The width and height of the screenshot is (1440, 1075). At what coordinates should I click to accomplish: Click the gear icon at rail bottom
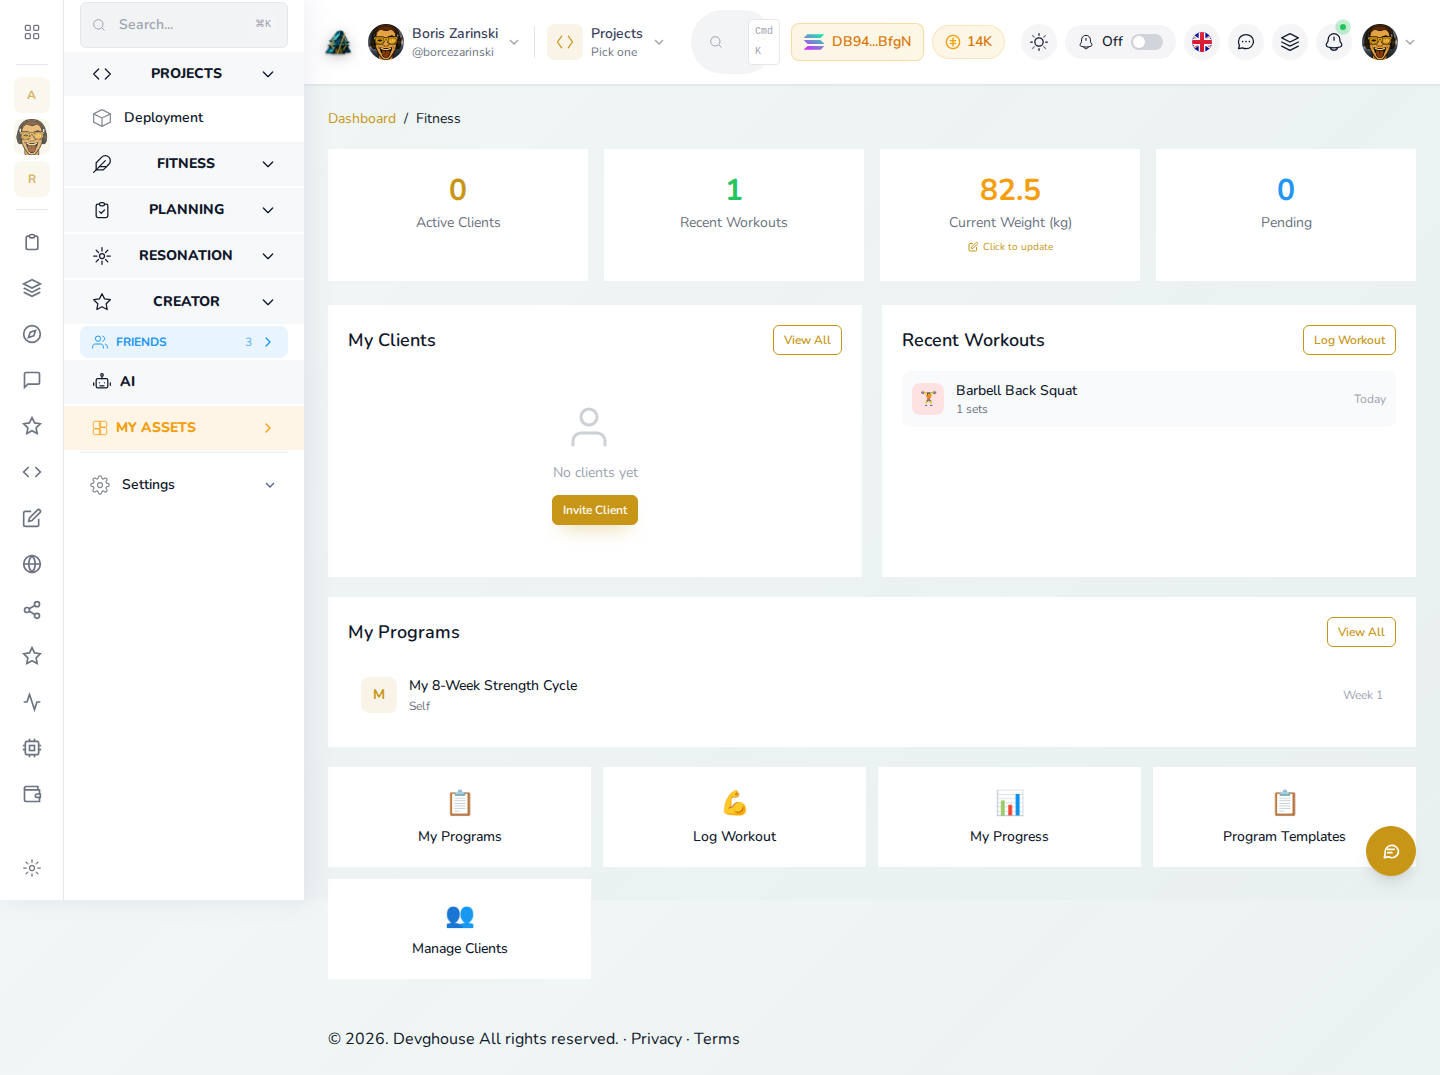click(x=32, y=868)
